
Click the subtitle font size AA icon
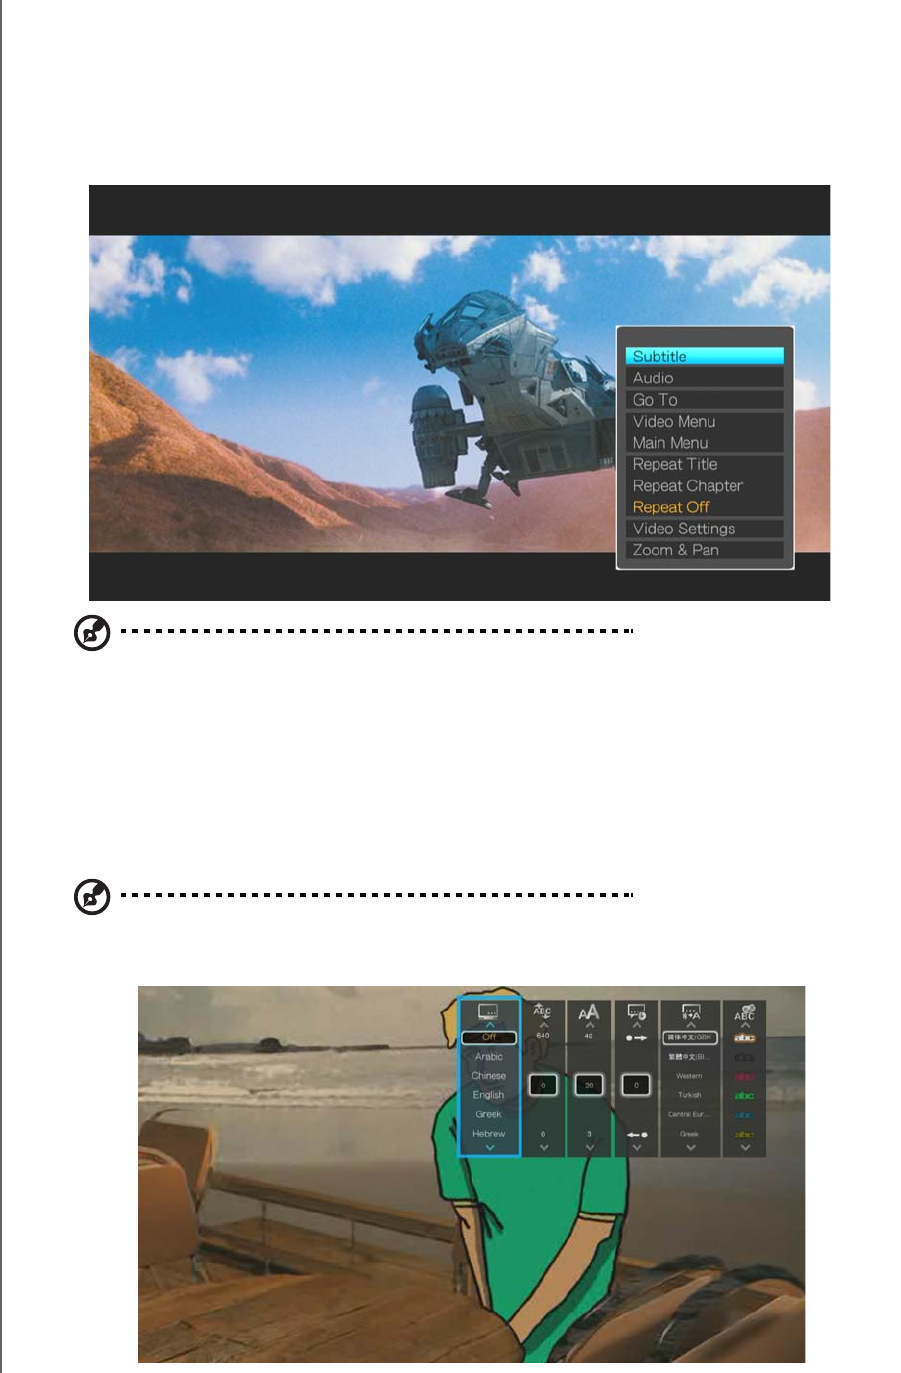[589, 1012]
